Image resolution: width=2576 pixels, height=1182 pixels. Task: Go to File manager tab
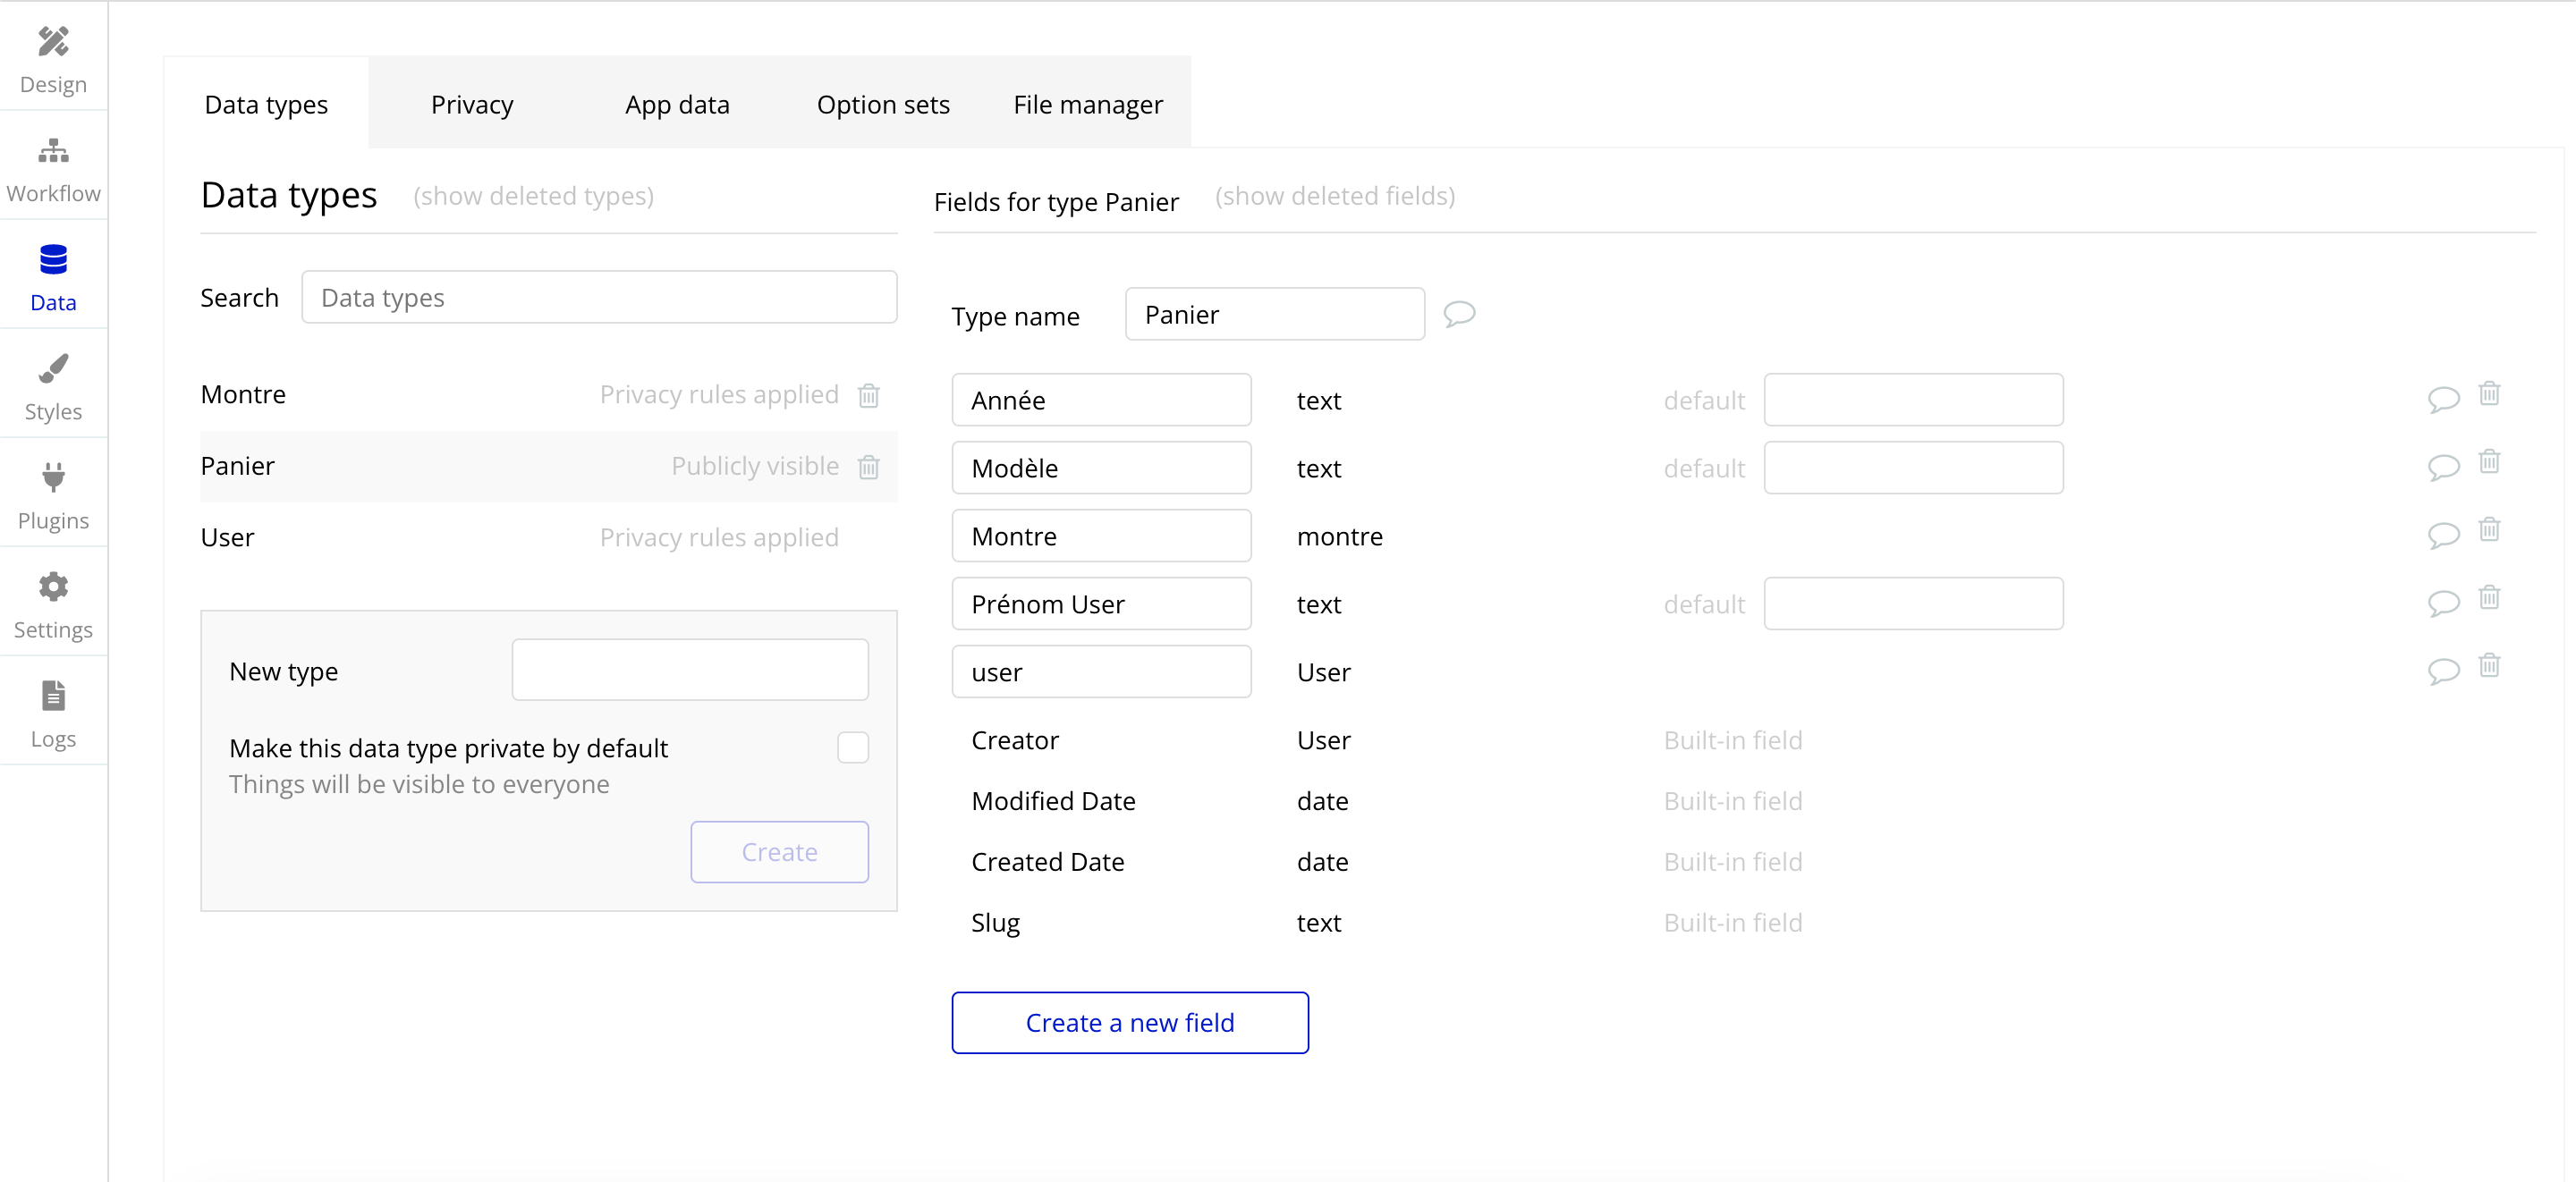pyautogui.click(x=1087, y=104)
